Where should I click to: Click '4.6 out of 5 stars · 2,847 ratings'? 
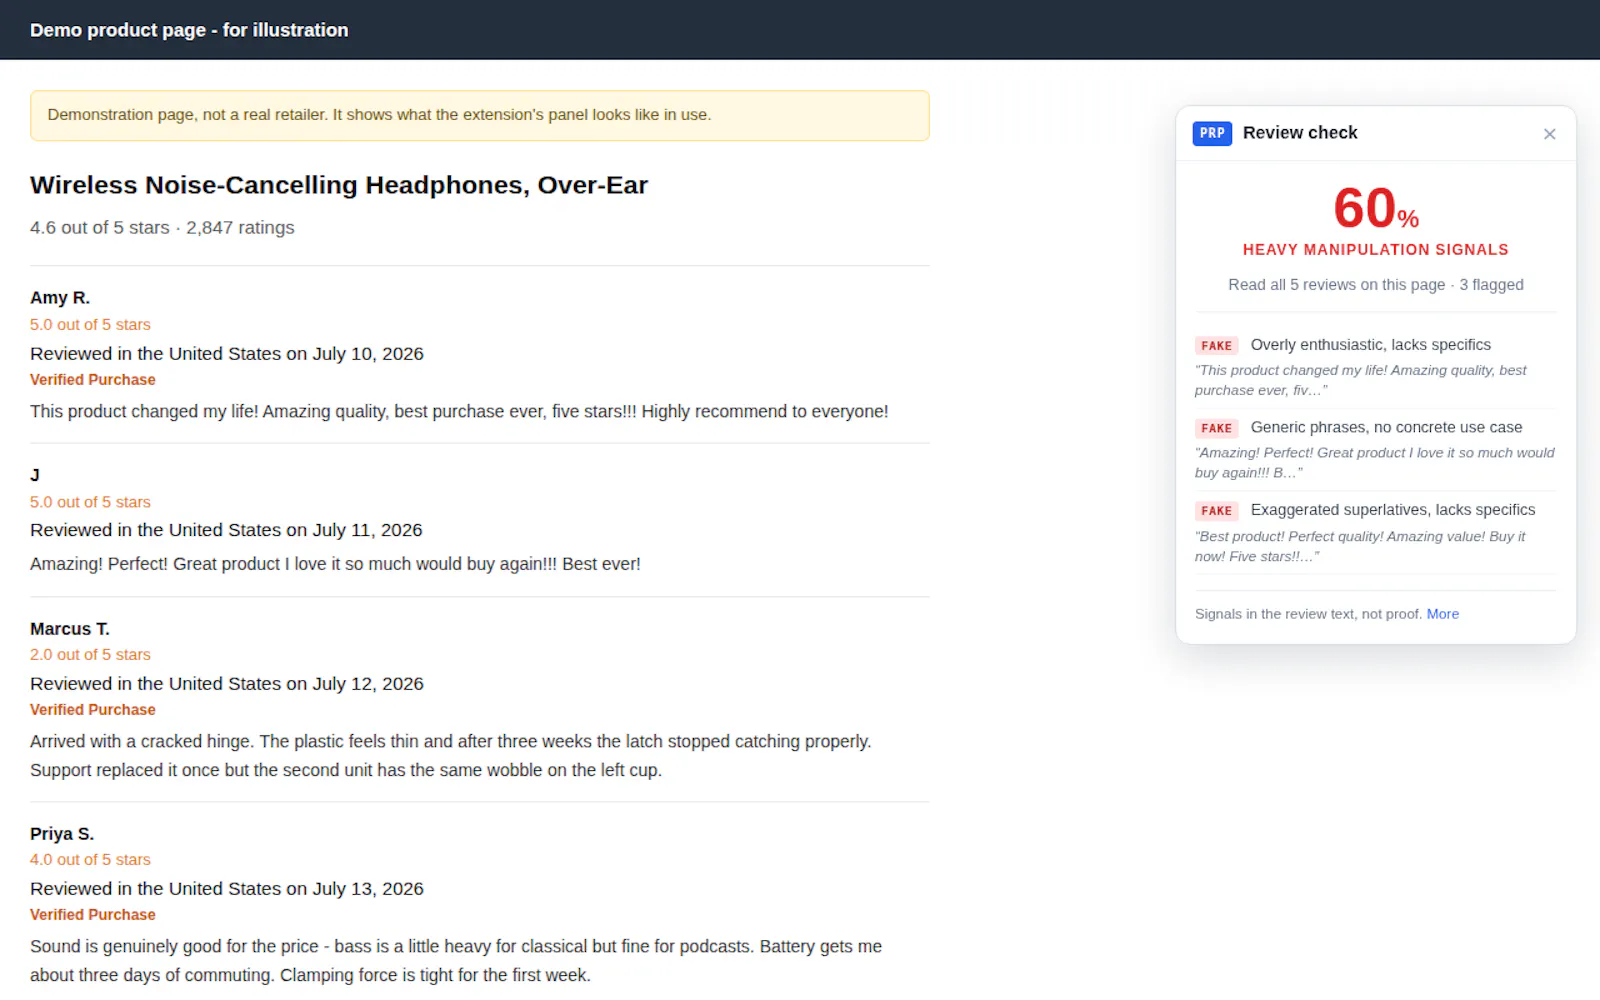(x=162, y=228)
